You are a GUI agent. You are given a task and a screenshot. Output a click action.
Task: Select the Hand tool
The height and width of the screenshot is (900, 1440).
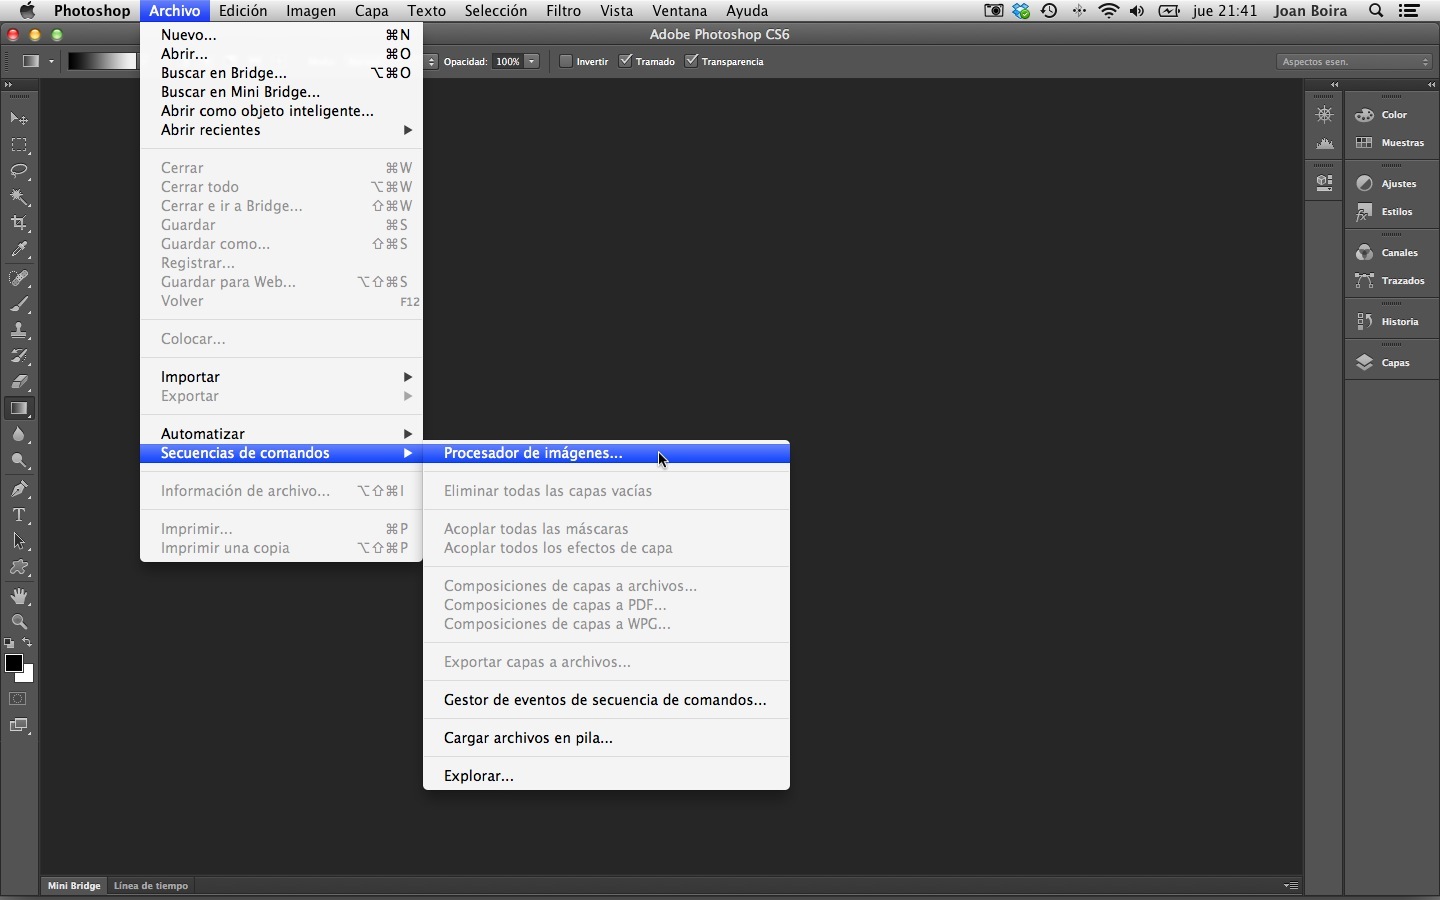19,596
